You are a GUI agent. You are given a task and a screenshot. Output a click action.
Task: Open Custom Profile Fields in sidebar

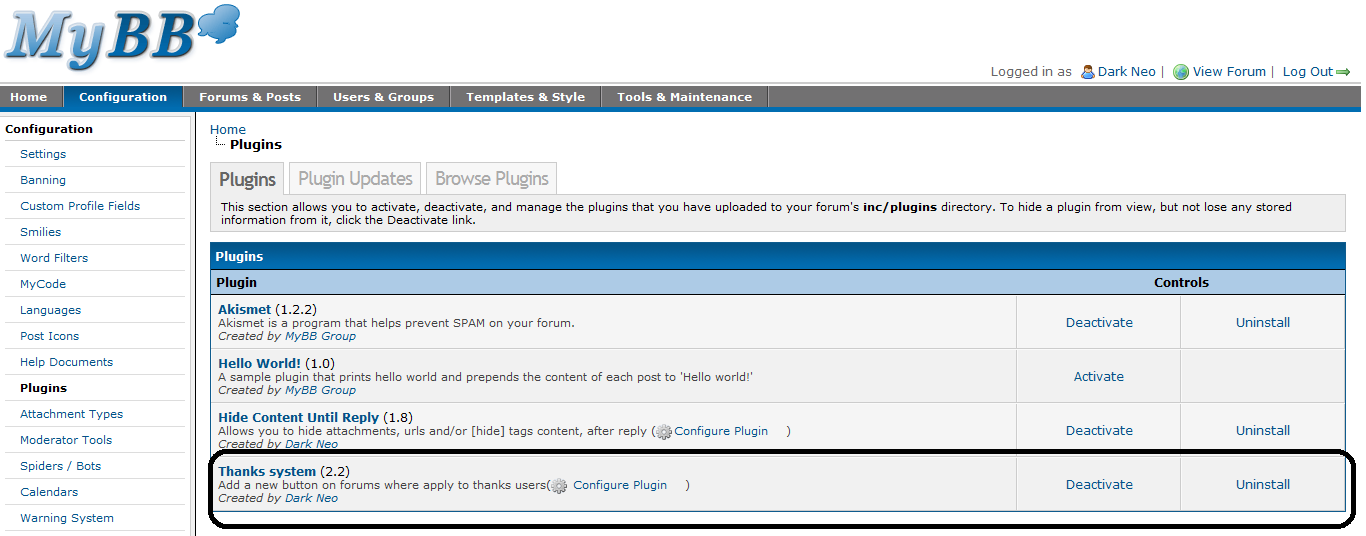click(80, 206)
